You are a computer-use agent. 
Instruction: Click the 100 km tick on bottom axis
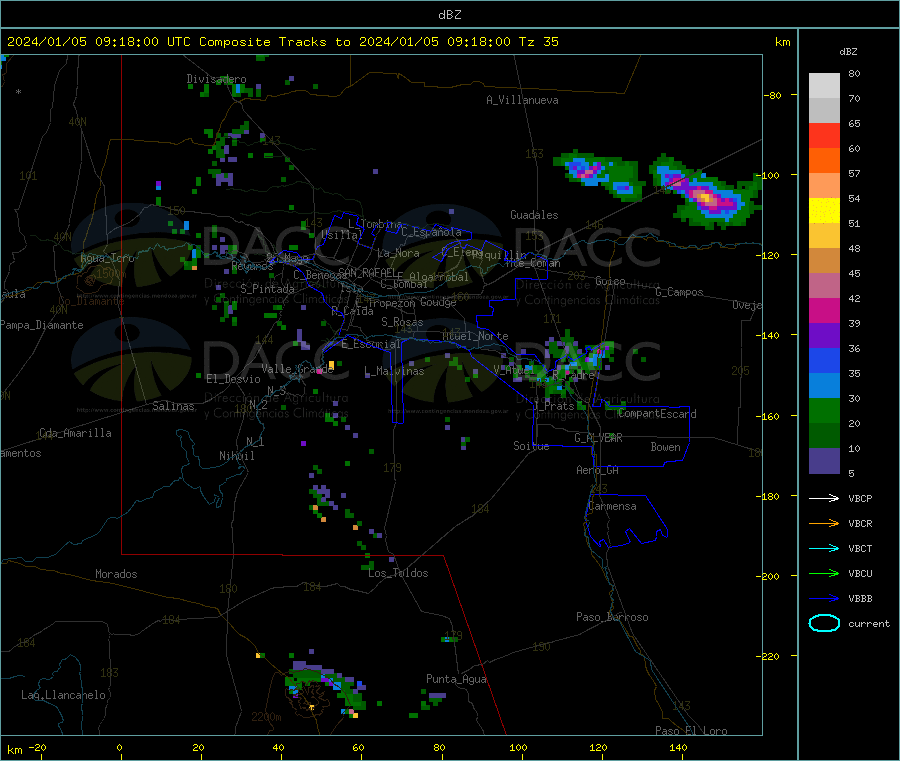(518, 747)
